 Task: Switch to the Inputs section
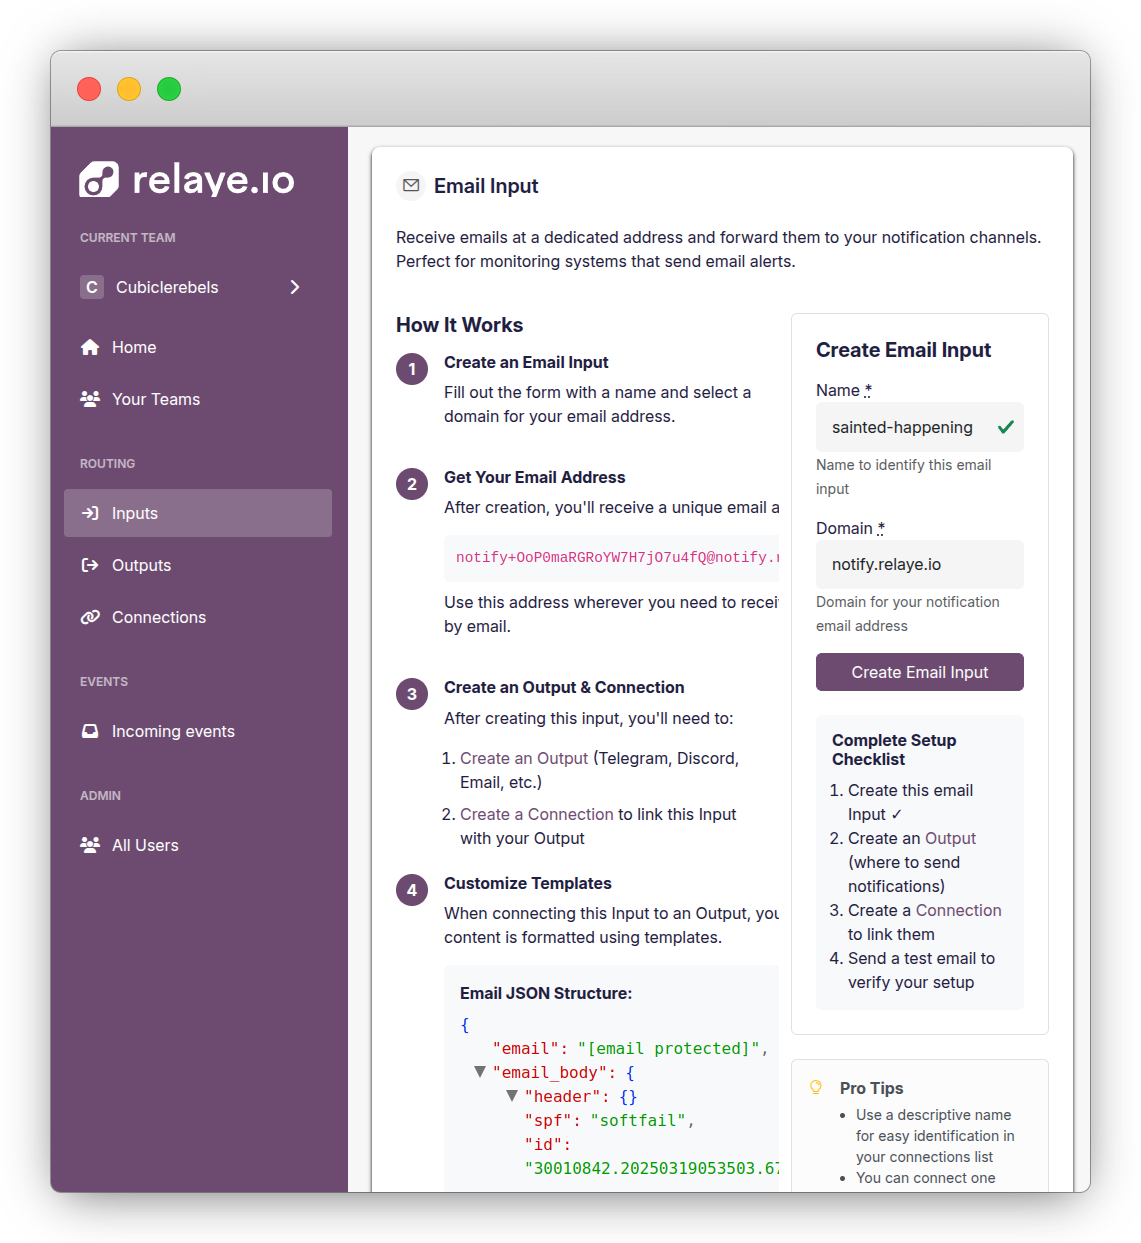(135, 513)
